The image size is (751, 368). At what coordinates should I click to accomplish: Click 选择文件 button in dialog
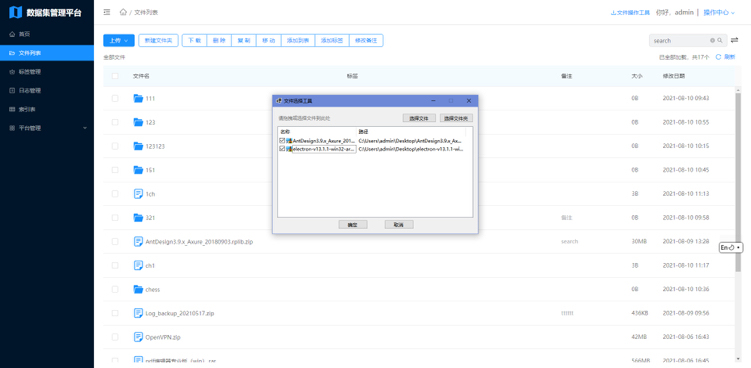click(419, 118)
